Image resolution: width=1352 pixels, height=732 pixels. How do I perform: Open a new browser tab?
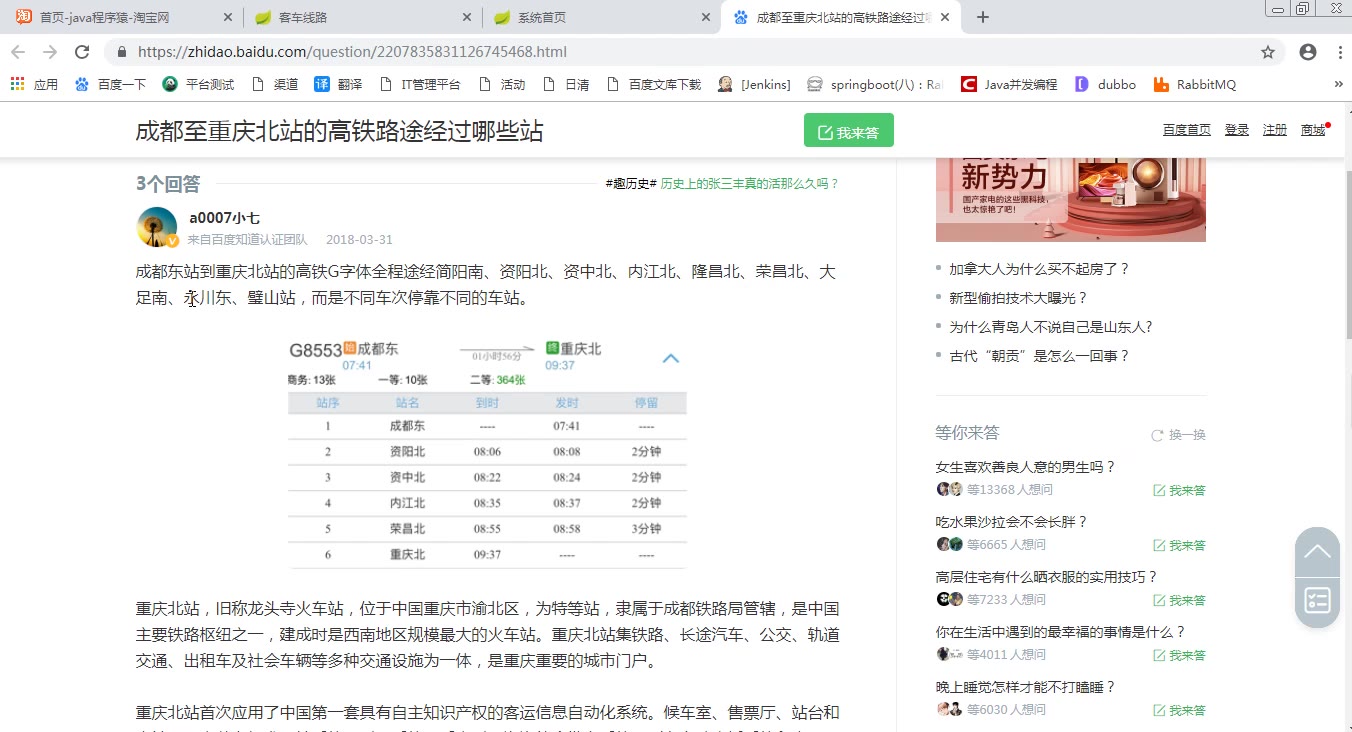coord(983,17)
